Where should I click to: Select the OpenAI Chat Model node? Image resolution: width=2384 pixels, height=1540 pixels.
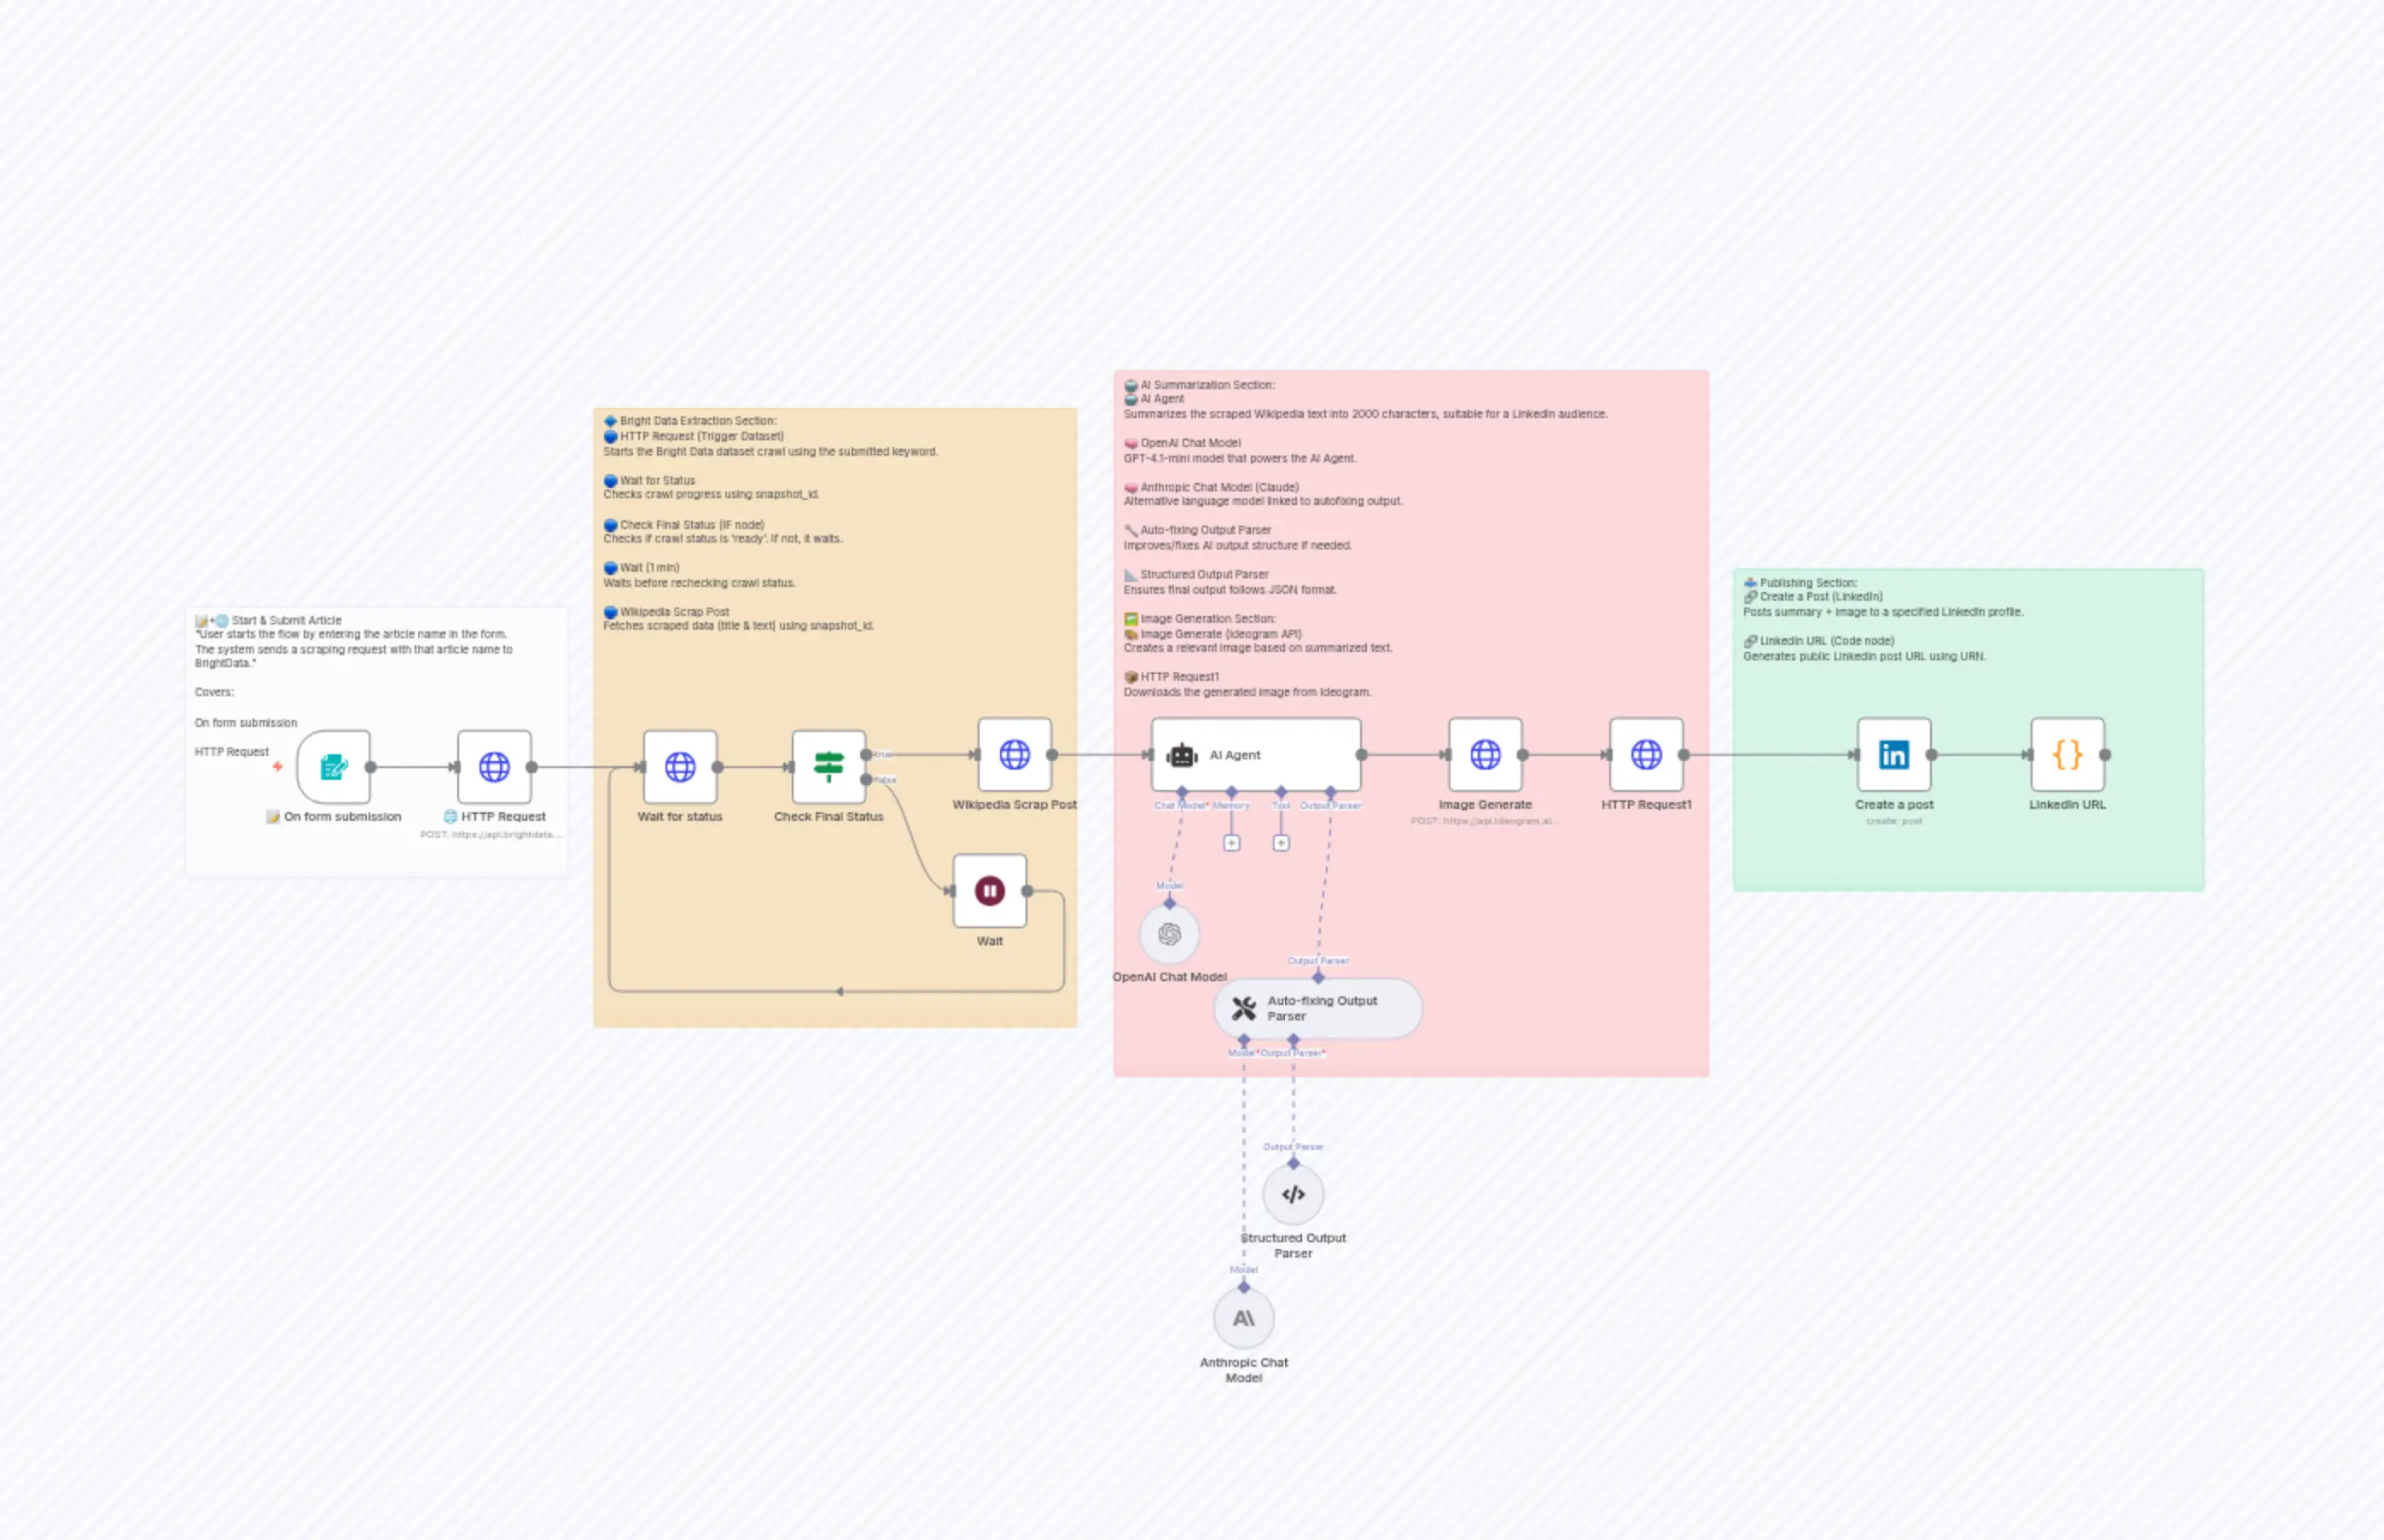pos(1168,934)
